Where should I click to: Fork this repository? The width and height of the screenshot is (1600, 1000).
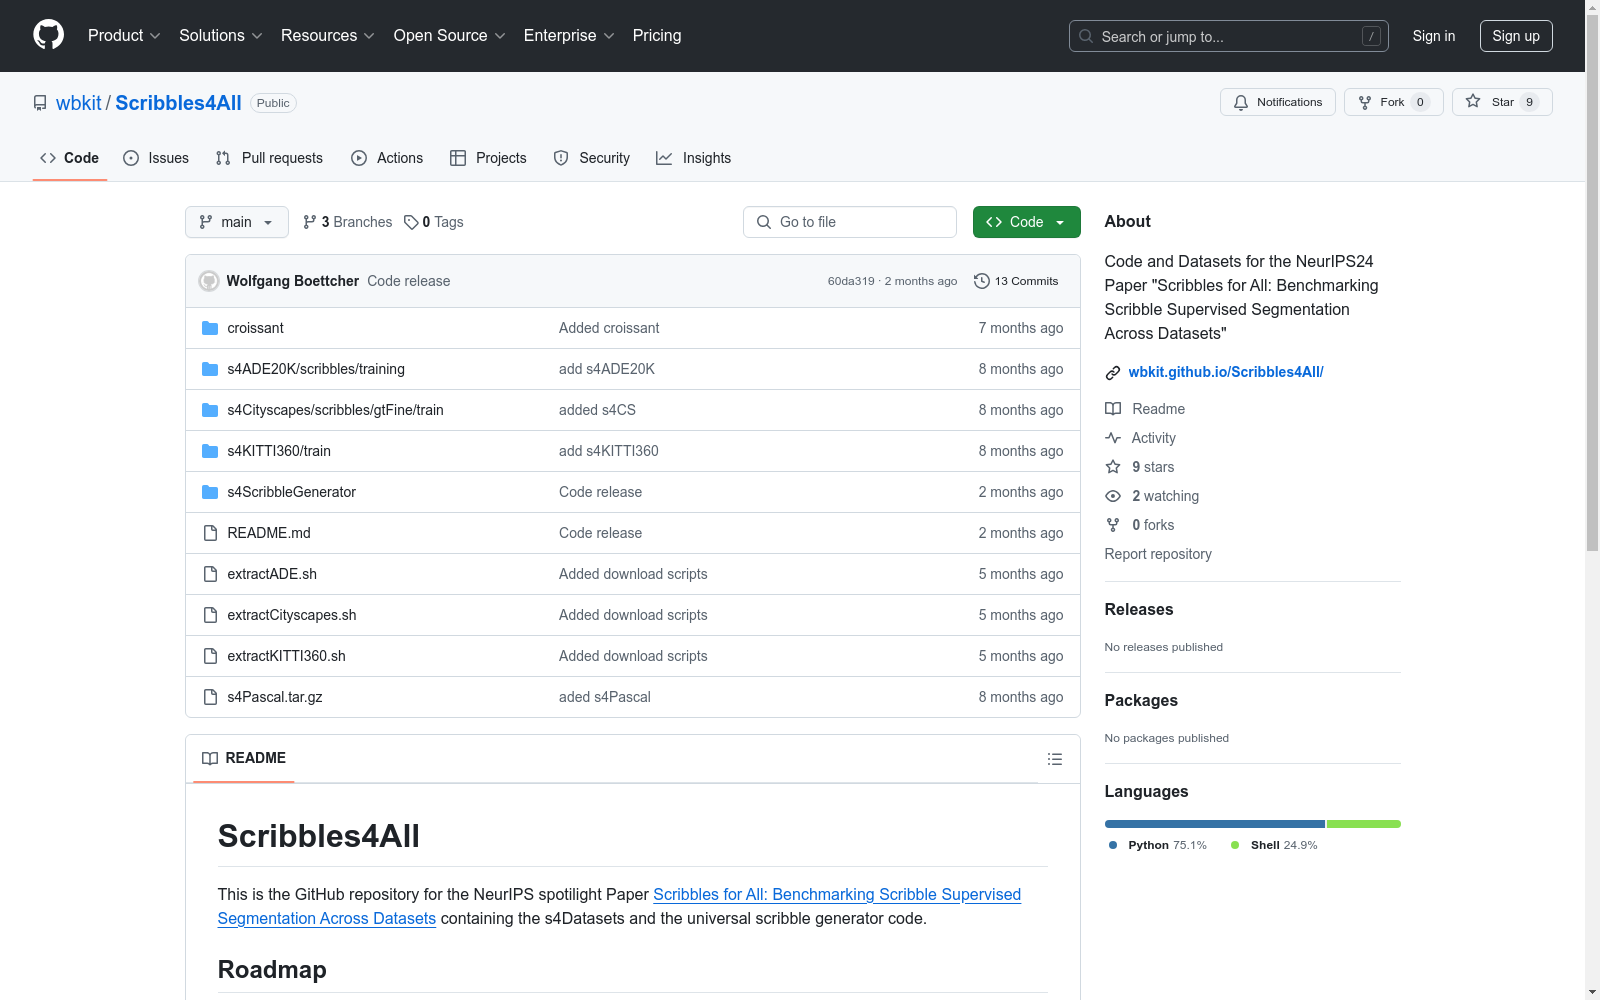[1393, 102]
